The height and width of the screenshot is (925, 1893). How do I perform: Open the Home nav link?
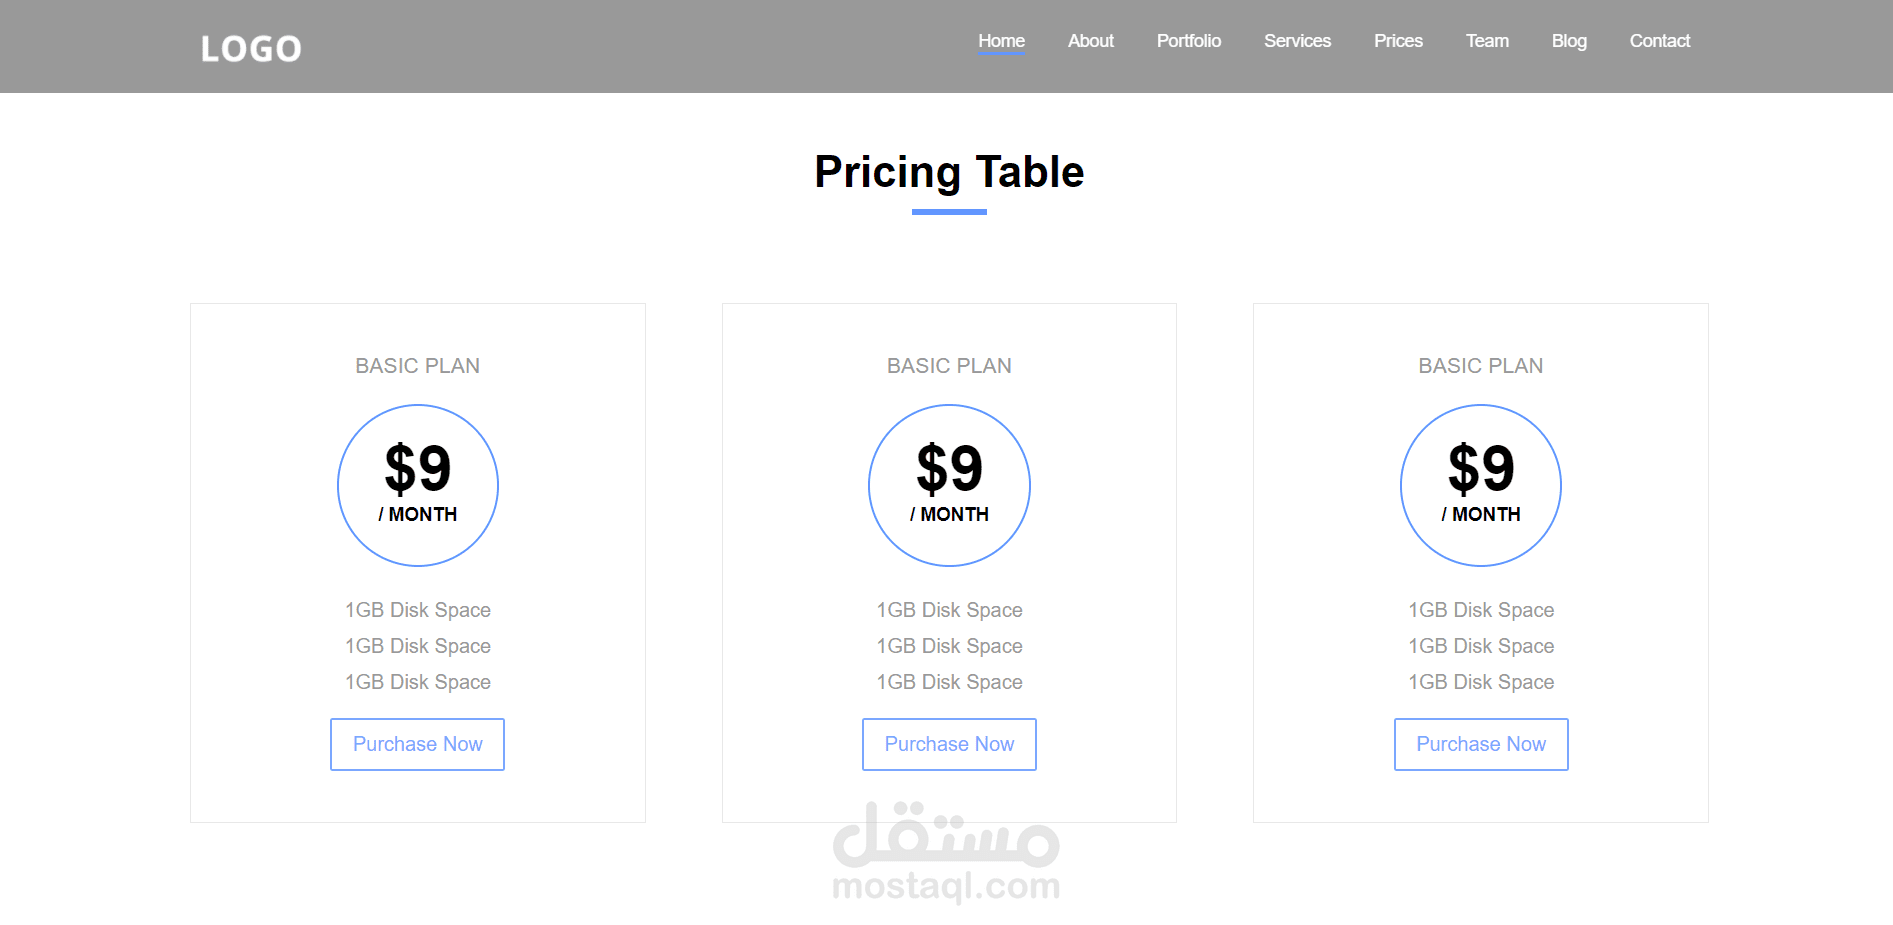(1001, 41)
